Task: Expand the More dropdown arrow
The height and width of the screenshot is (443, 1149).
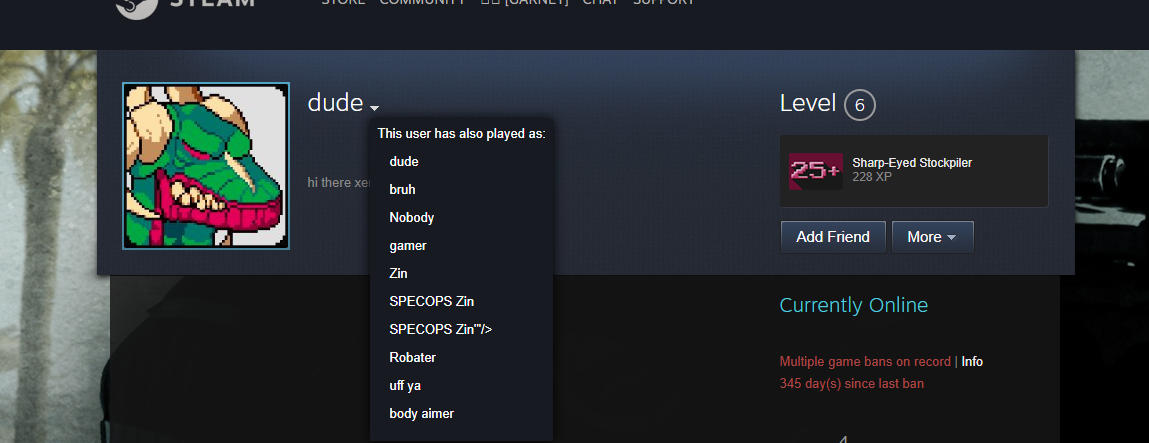Action: pos(952,237)
